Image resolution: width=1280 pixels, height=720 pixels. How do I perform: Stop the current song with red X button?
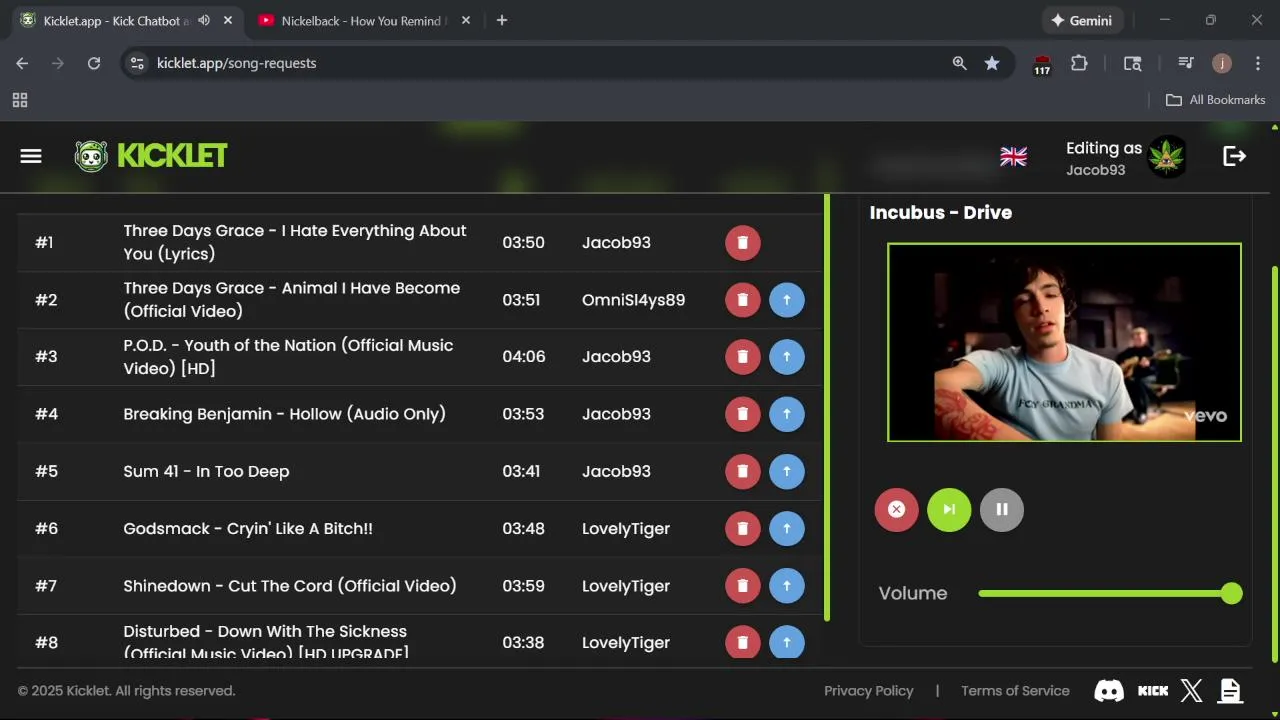896,510
